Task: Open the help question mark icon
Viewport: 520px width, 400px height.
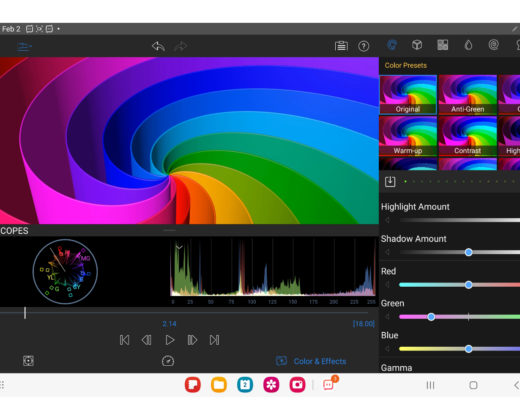Action: point(363,46)
